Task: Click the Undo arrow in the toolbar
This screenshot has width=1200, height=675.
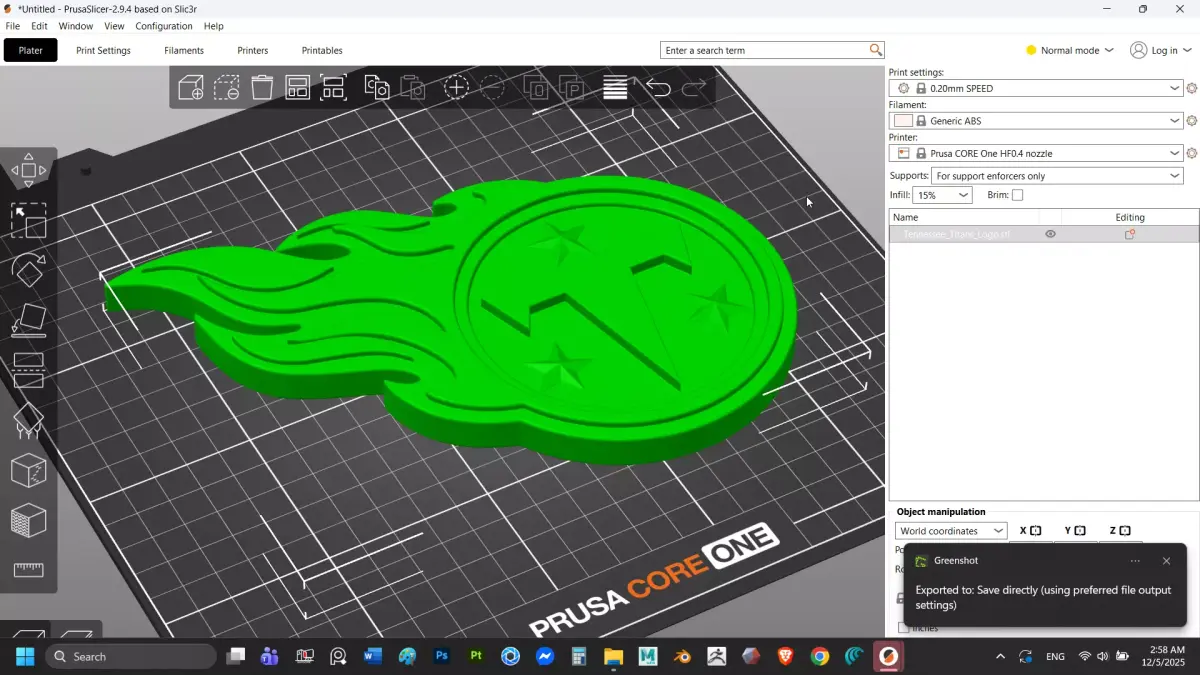Action: (658, 88)
